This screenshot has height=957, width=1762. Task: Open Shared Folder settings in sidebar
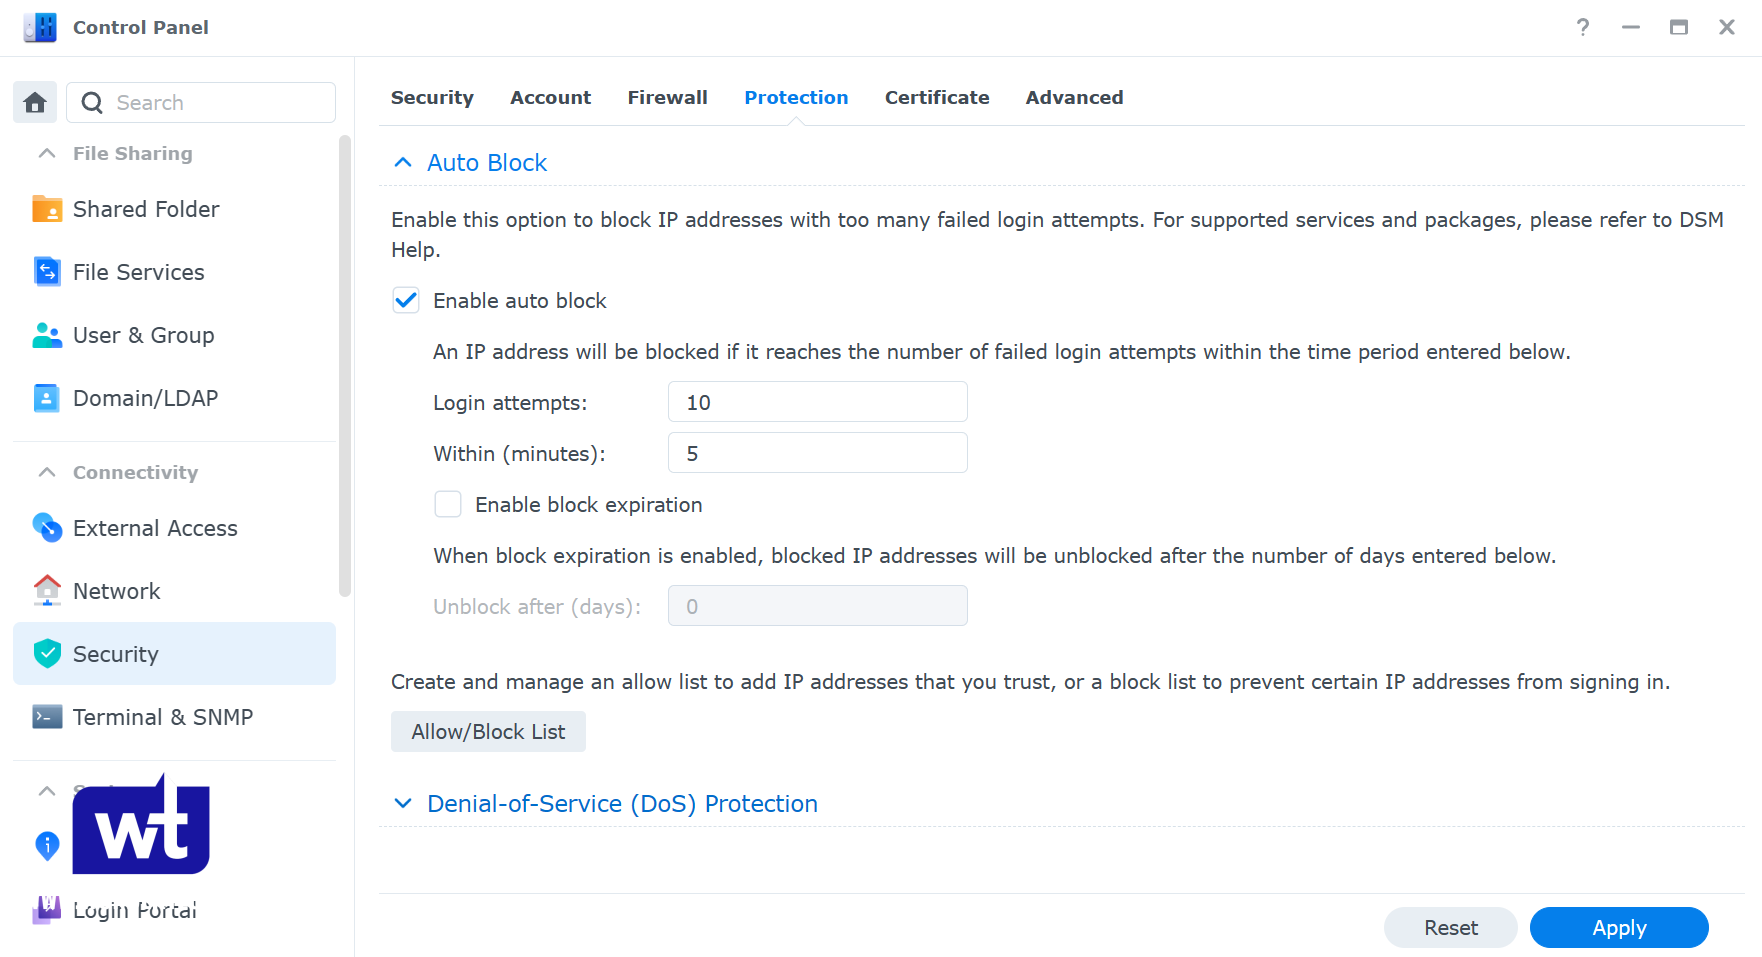[x=145, y=209]
